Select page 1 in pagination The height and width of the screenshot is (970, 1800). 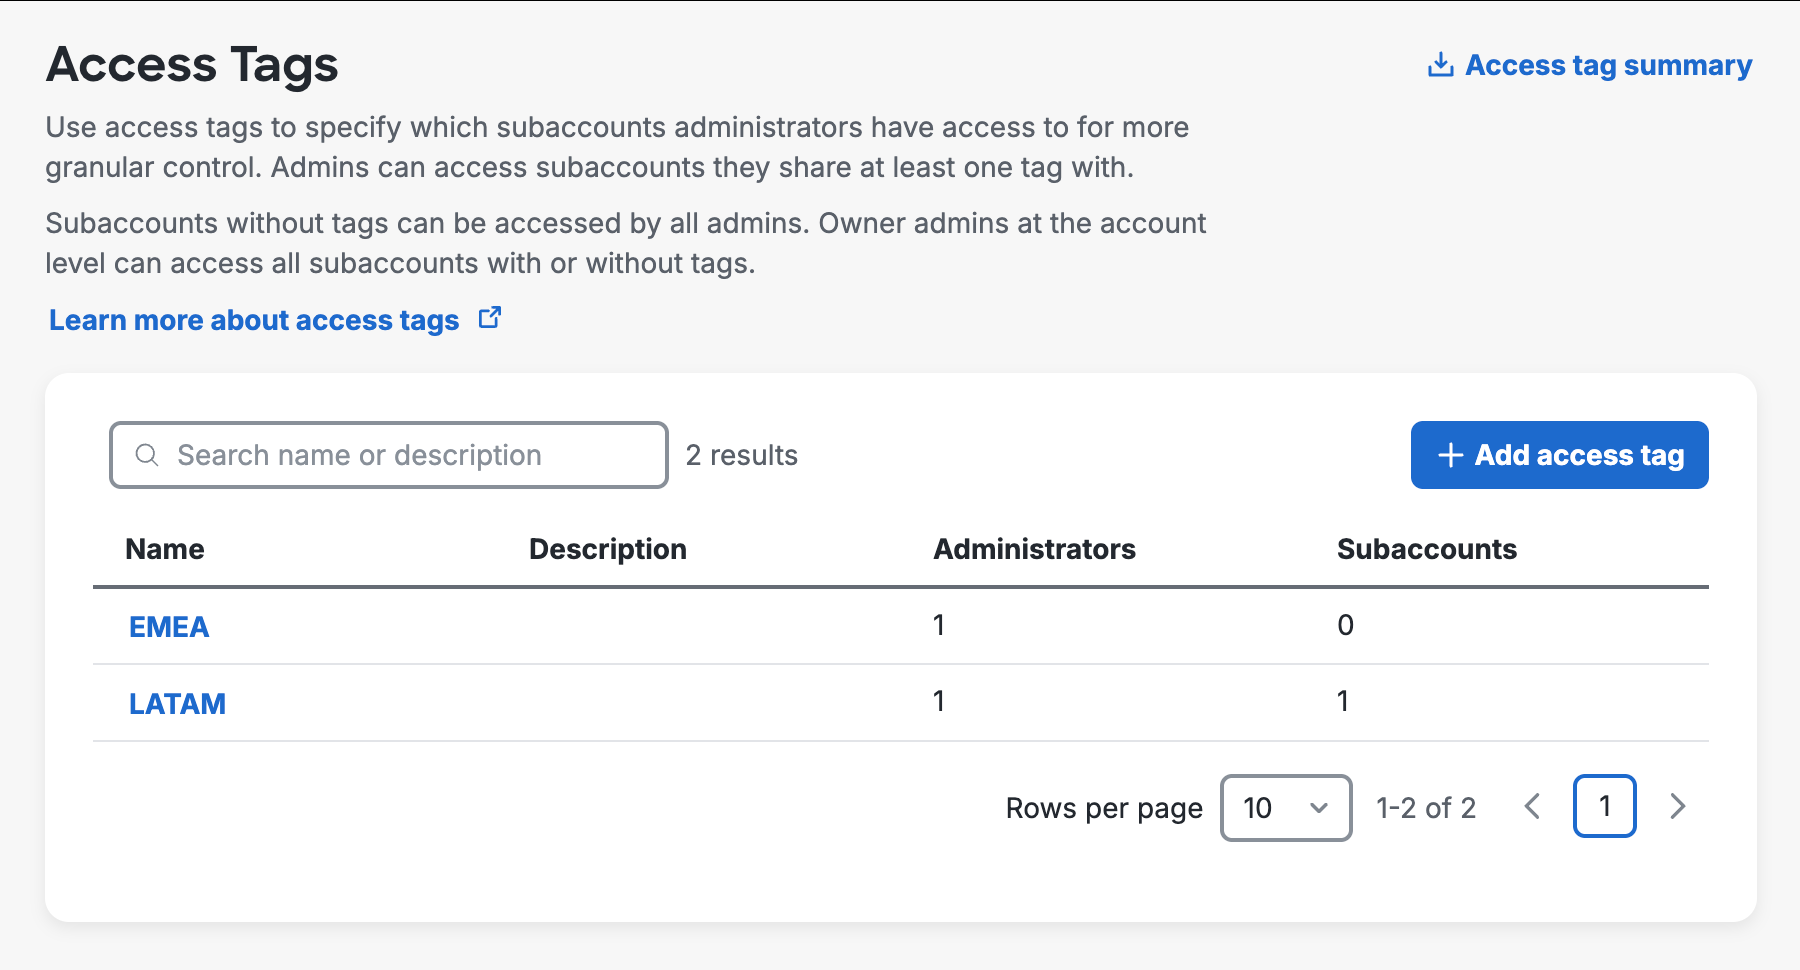pos(1604,807)
